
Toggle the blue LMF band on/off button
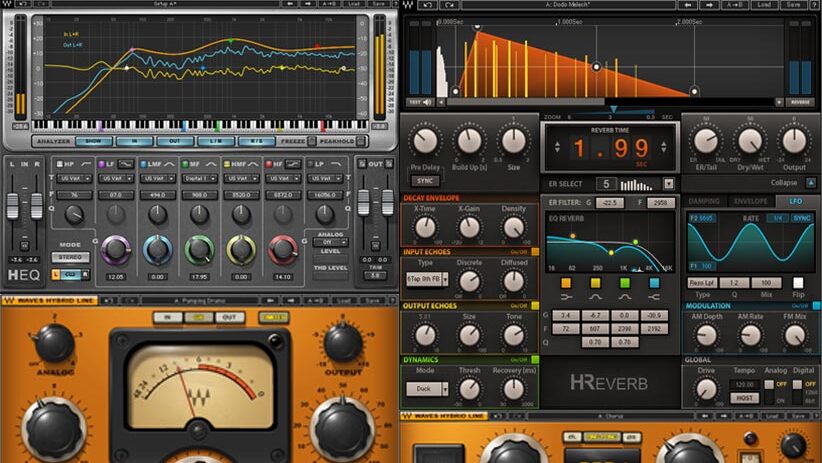[x=144, y=164]
